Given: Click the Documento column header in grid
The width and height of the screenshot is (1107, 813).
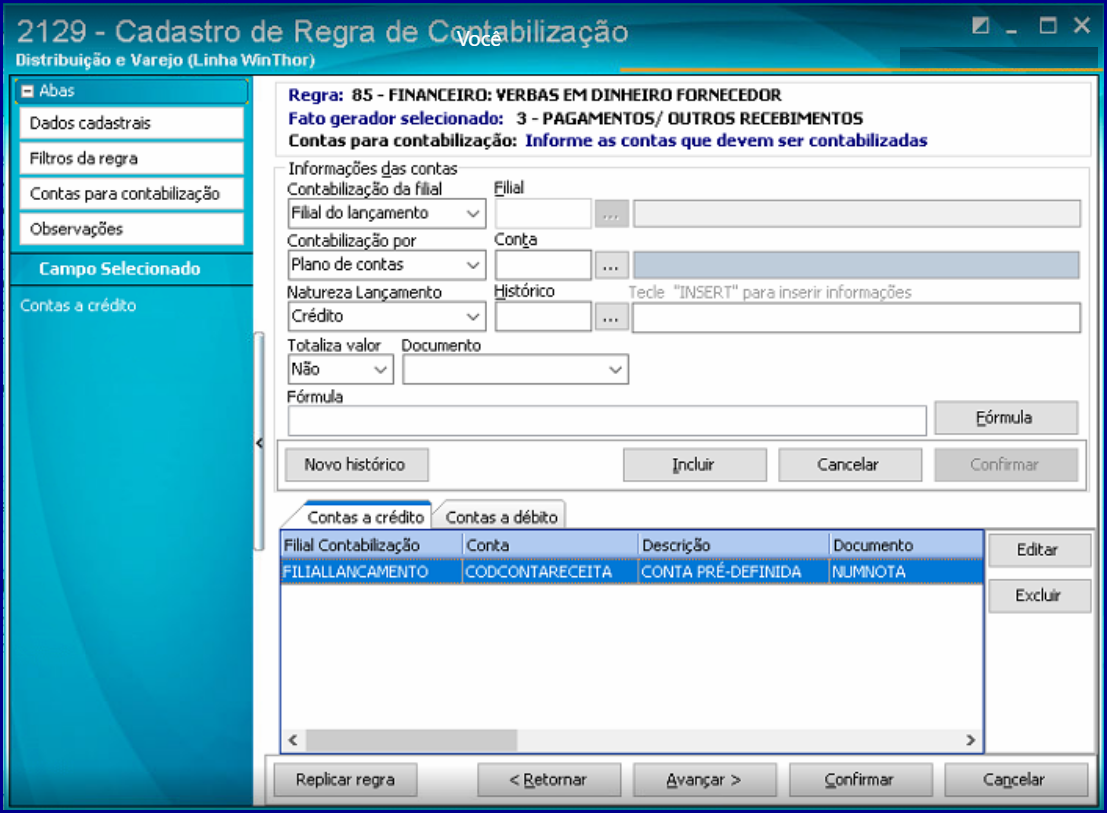Looking at the screenshot, I should [x=906, y=545].
